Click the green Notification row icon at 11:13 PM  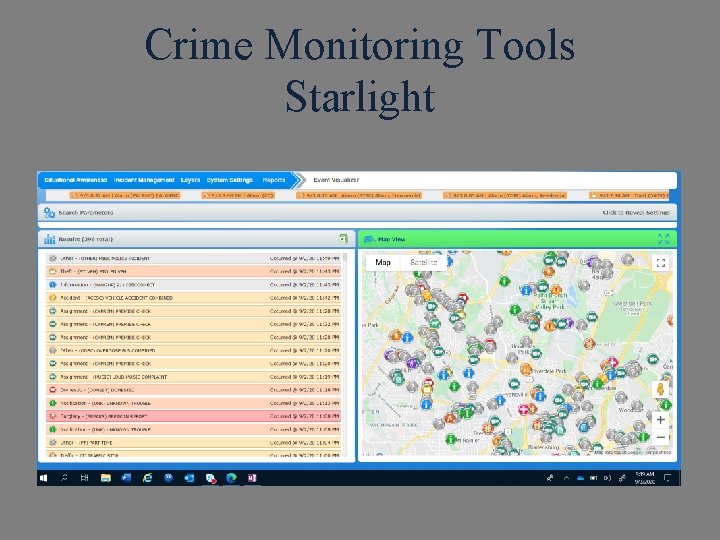click(x=53, y=403)
